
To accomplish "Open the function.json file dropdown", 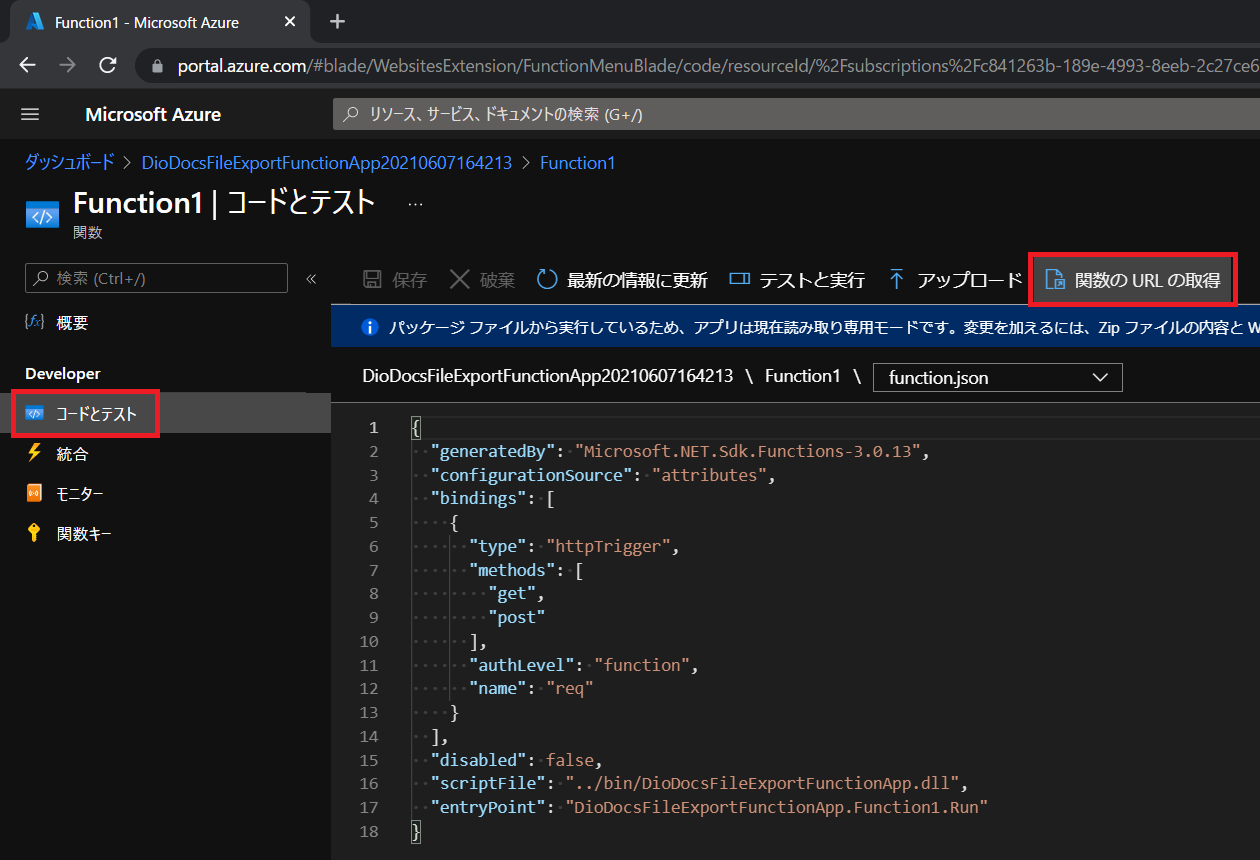I will pyautogui.click(x=998, y=377).
